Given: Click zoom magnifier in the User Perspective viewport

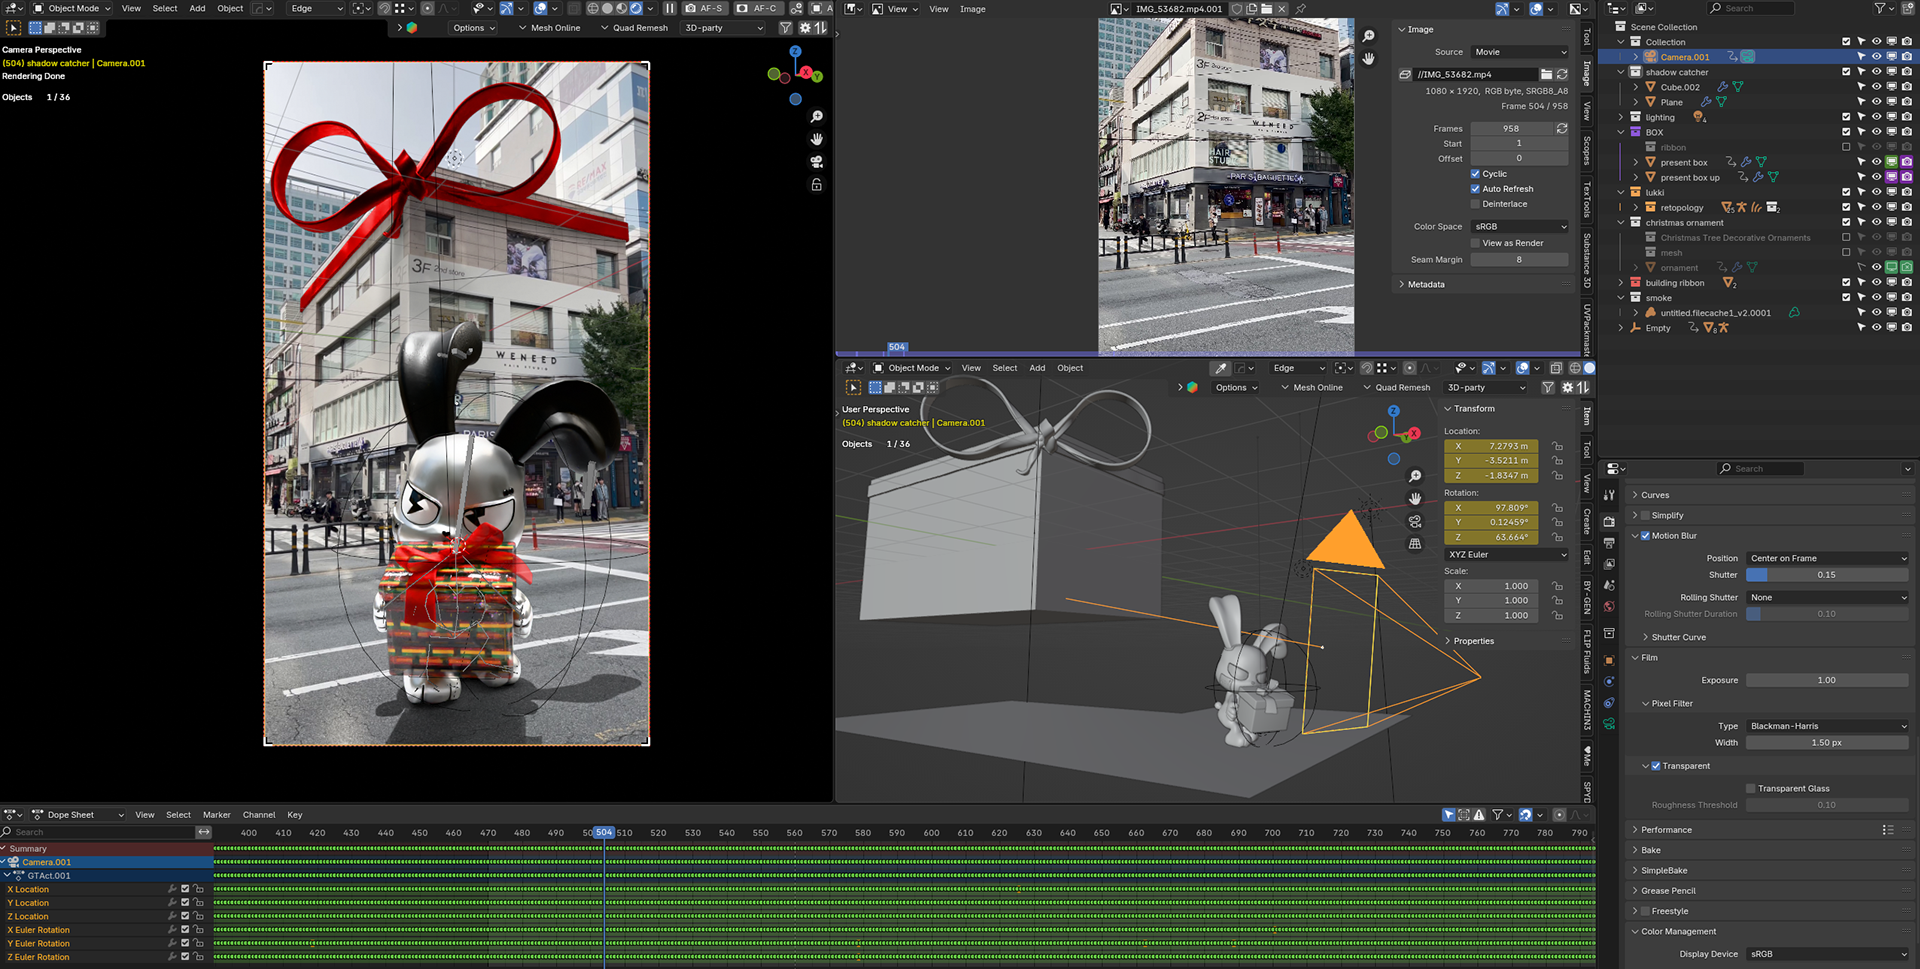Looking at the screenshot, I should [1415, 476].
